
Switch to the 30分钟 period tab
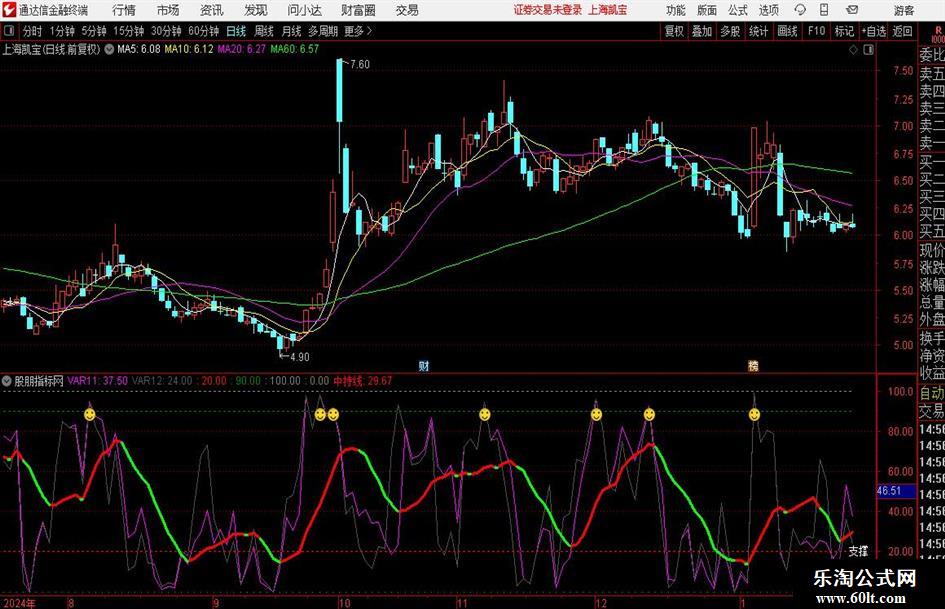166,31
